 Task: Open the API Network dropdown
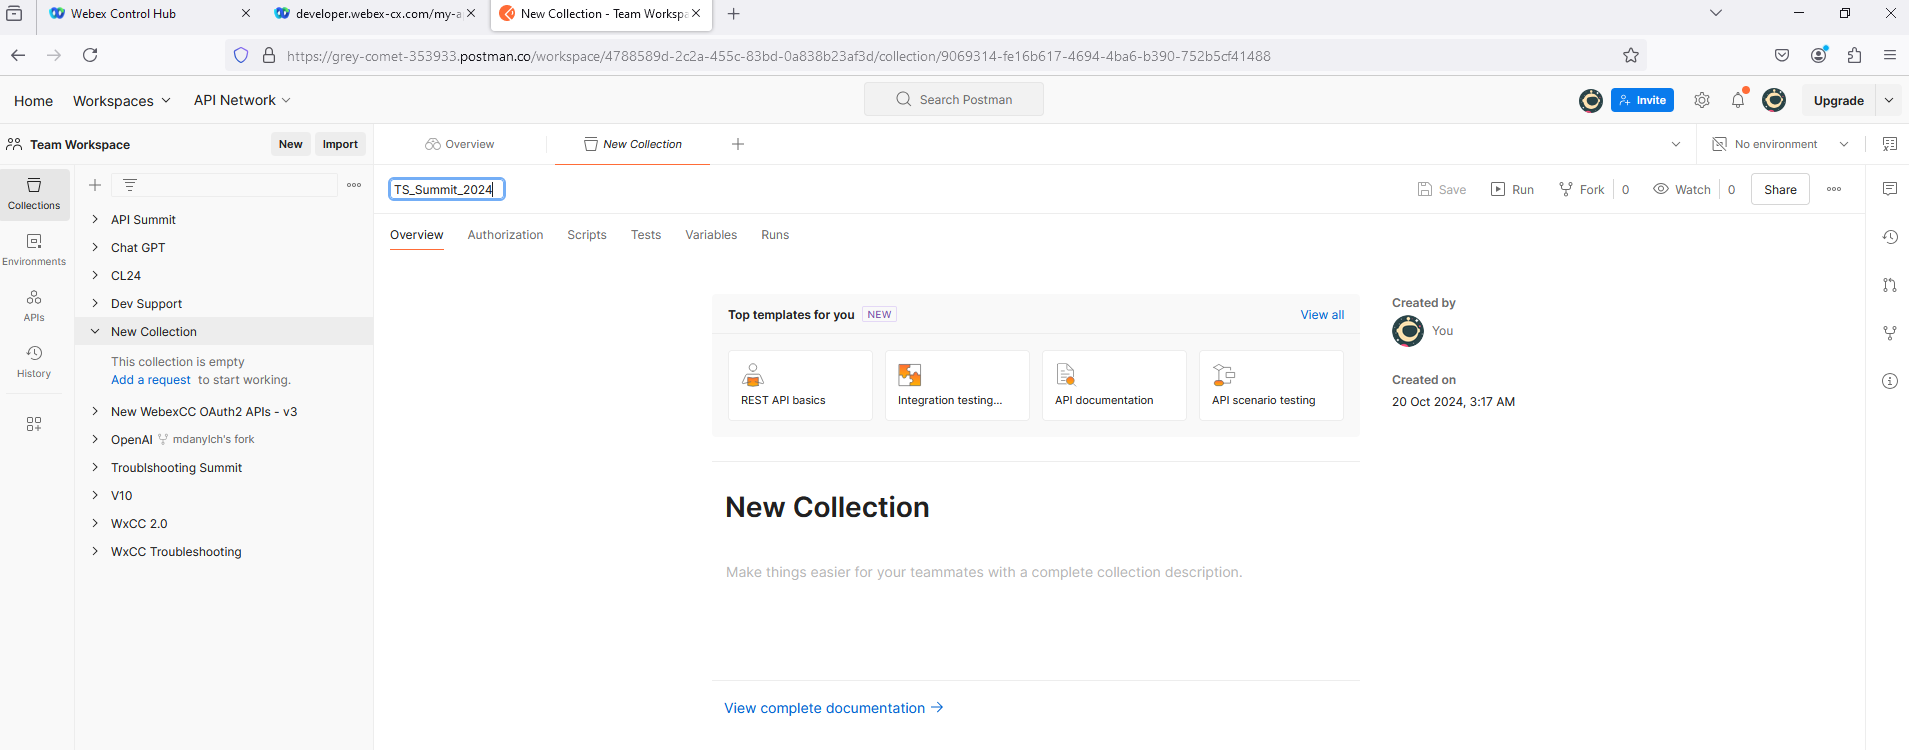(242, 100)
